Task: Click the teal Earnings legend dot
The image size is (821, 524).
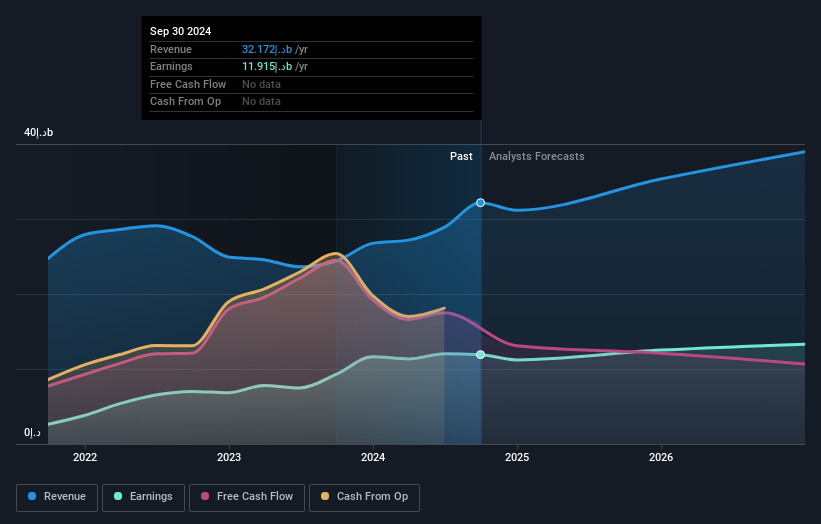Action: (118, 496)
